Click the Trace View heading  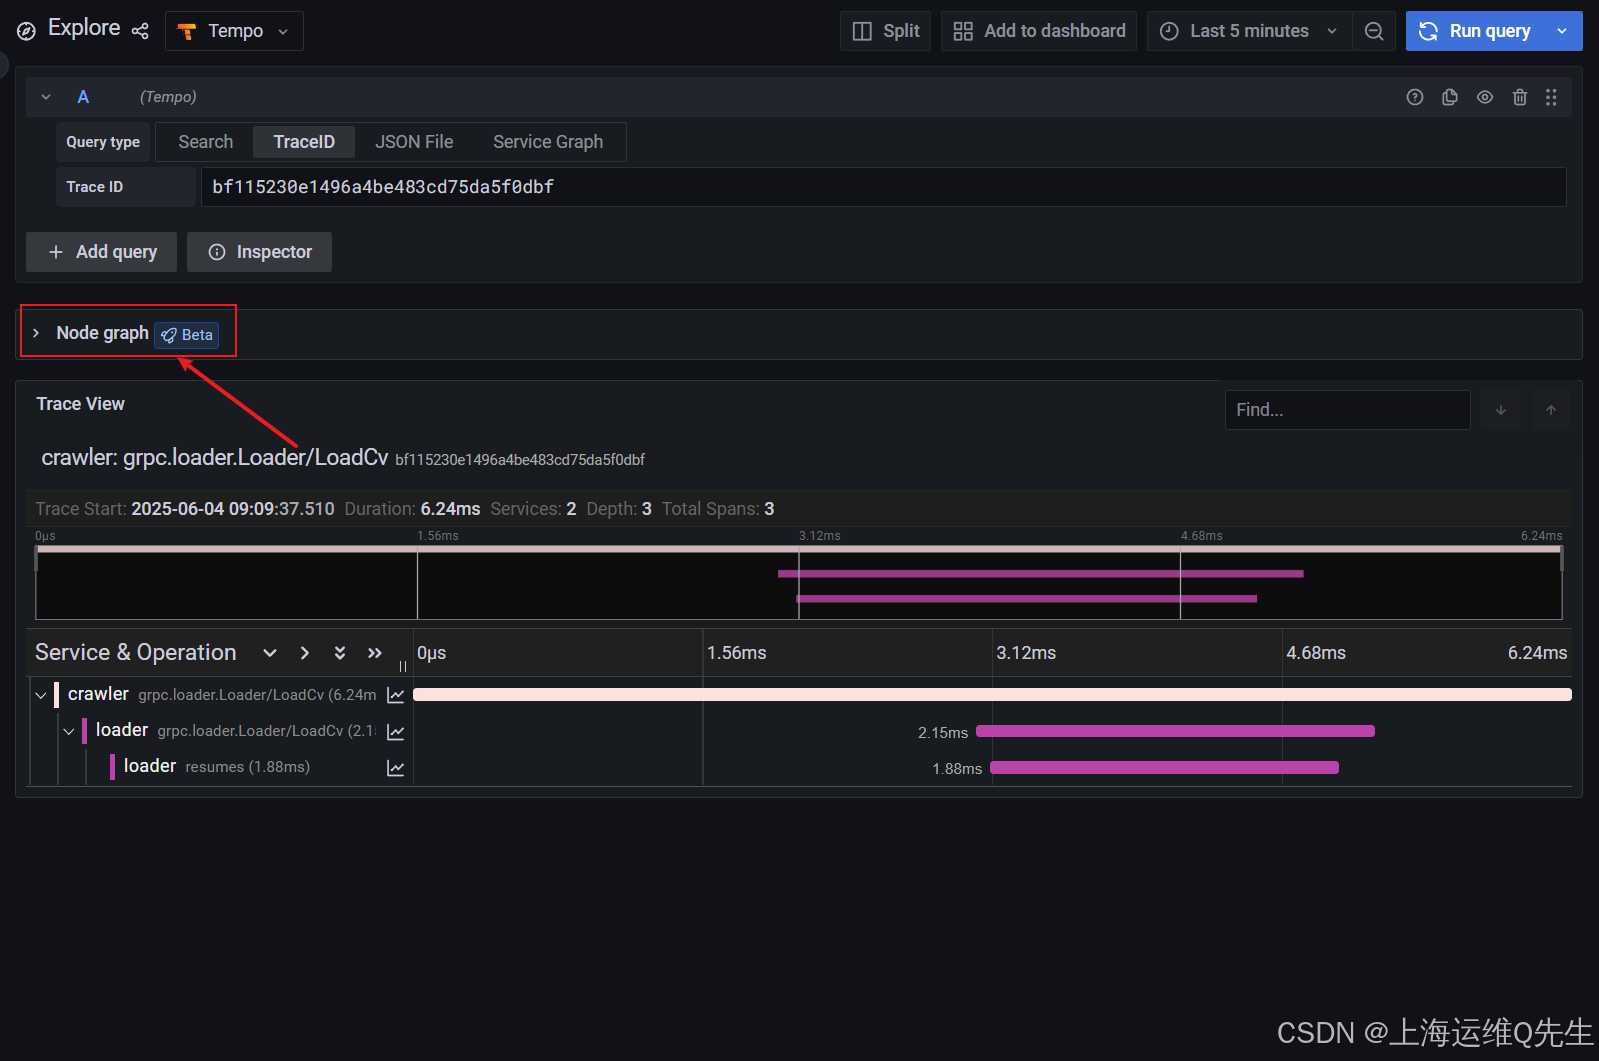coord(81,404)
